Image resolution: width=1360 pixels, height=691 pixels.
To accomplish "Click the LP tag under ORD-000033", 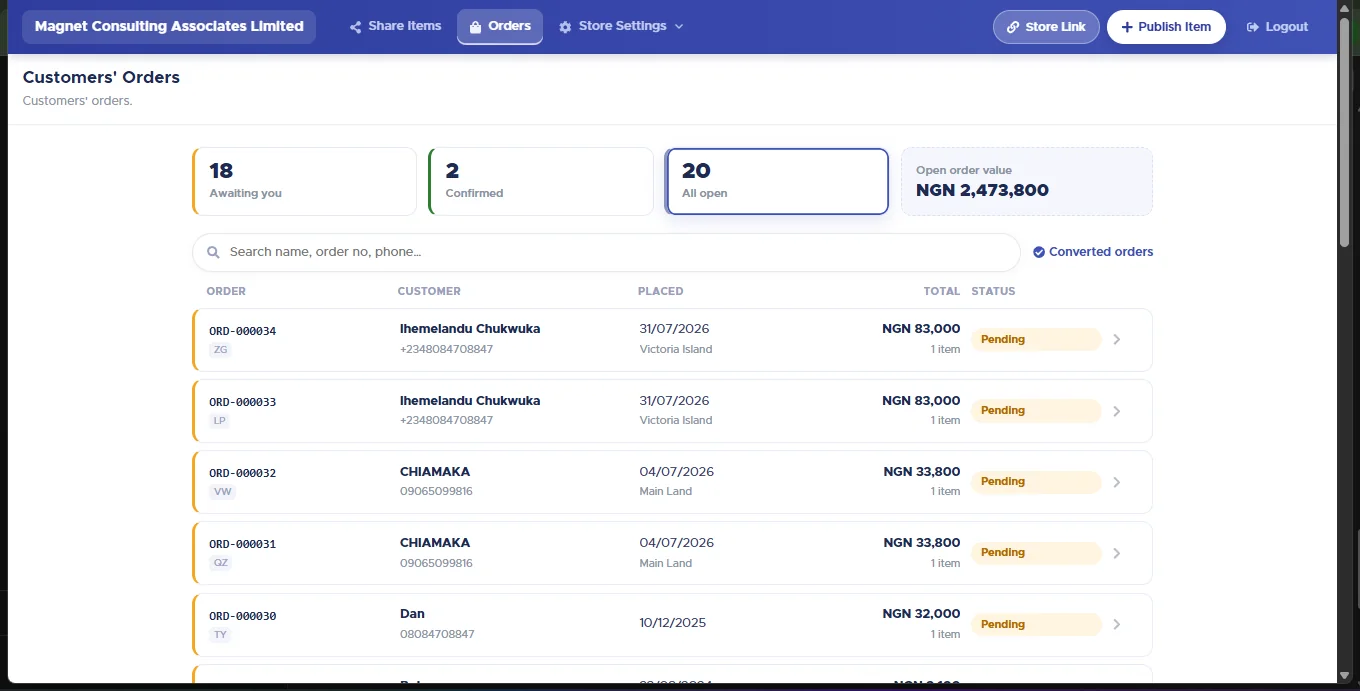I will tap(219, 421).
